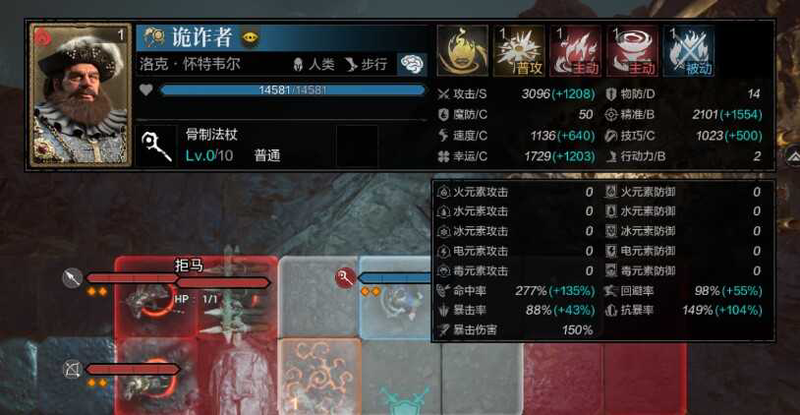Toggle the yellow eye icon next to 诡诈者

250,37
